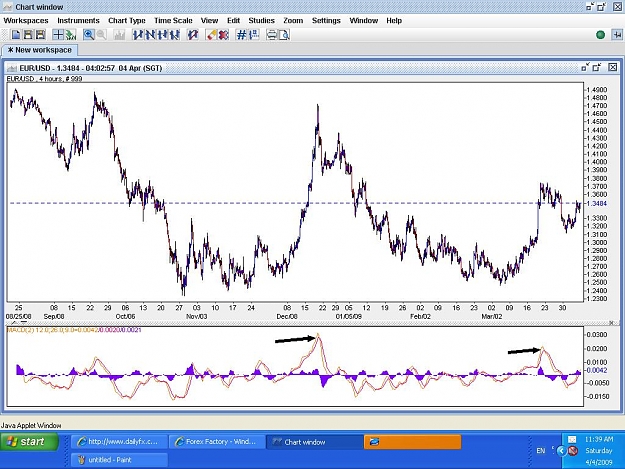Screen dimensions: 625x469
Task: Open the Instruments menu
Action: (78, 20)
